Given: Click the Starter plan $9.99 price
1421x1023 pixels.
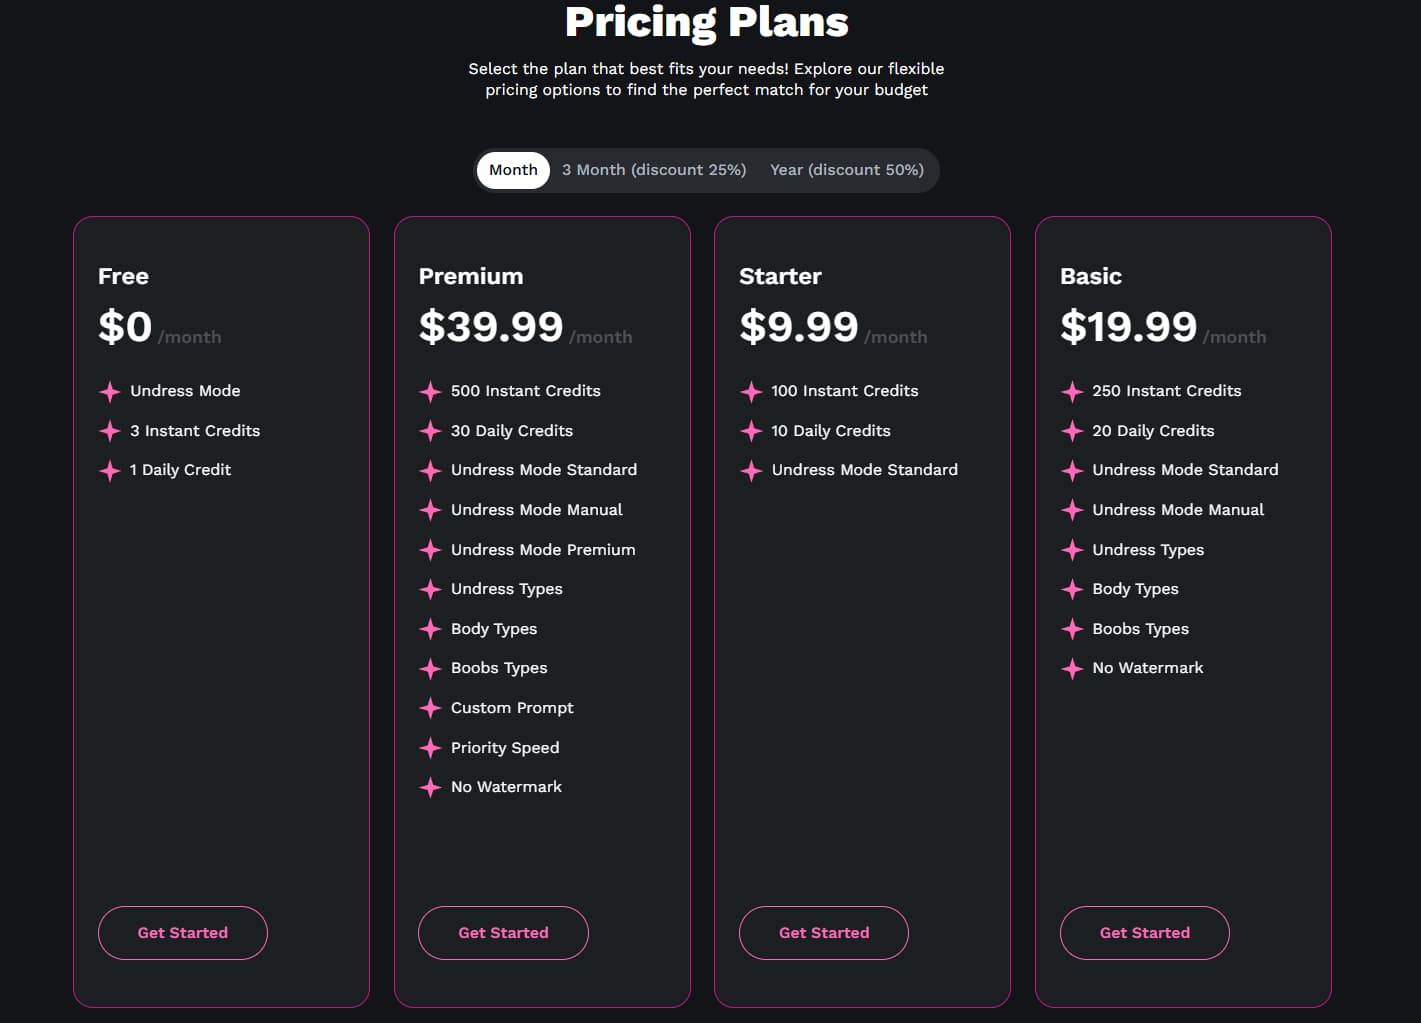Looking at the screenshot, I should point(799,327).
